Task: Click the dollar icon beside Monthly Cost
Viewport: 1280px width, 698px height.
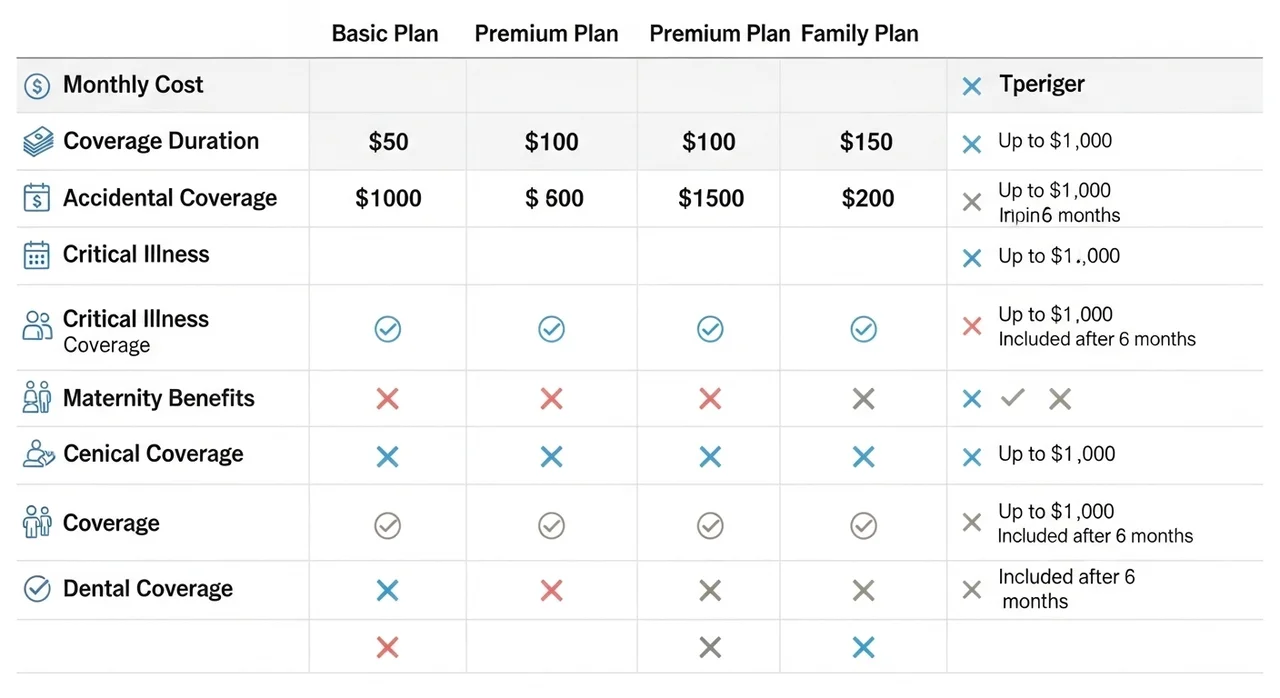Action: (37, 86)
